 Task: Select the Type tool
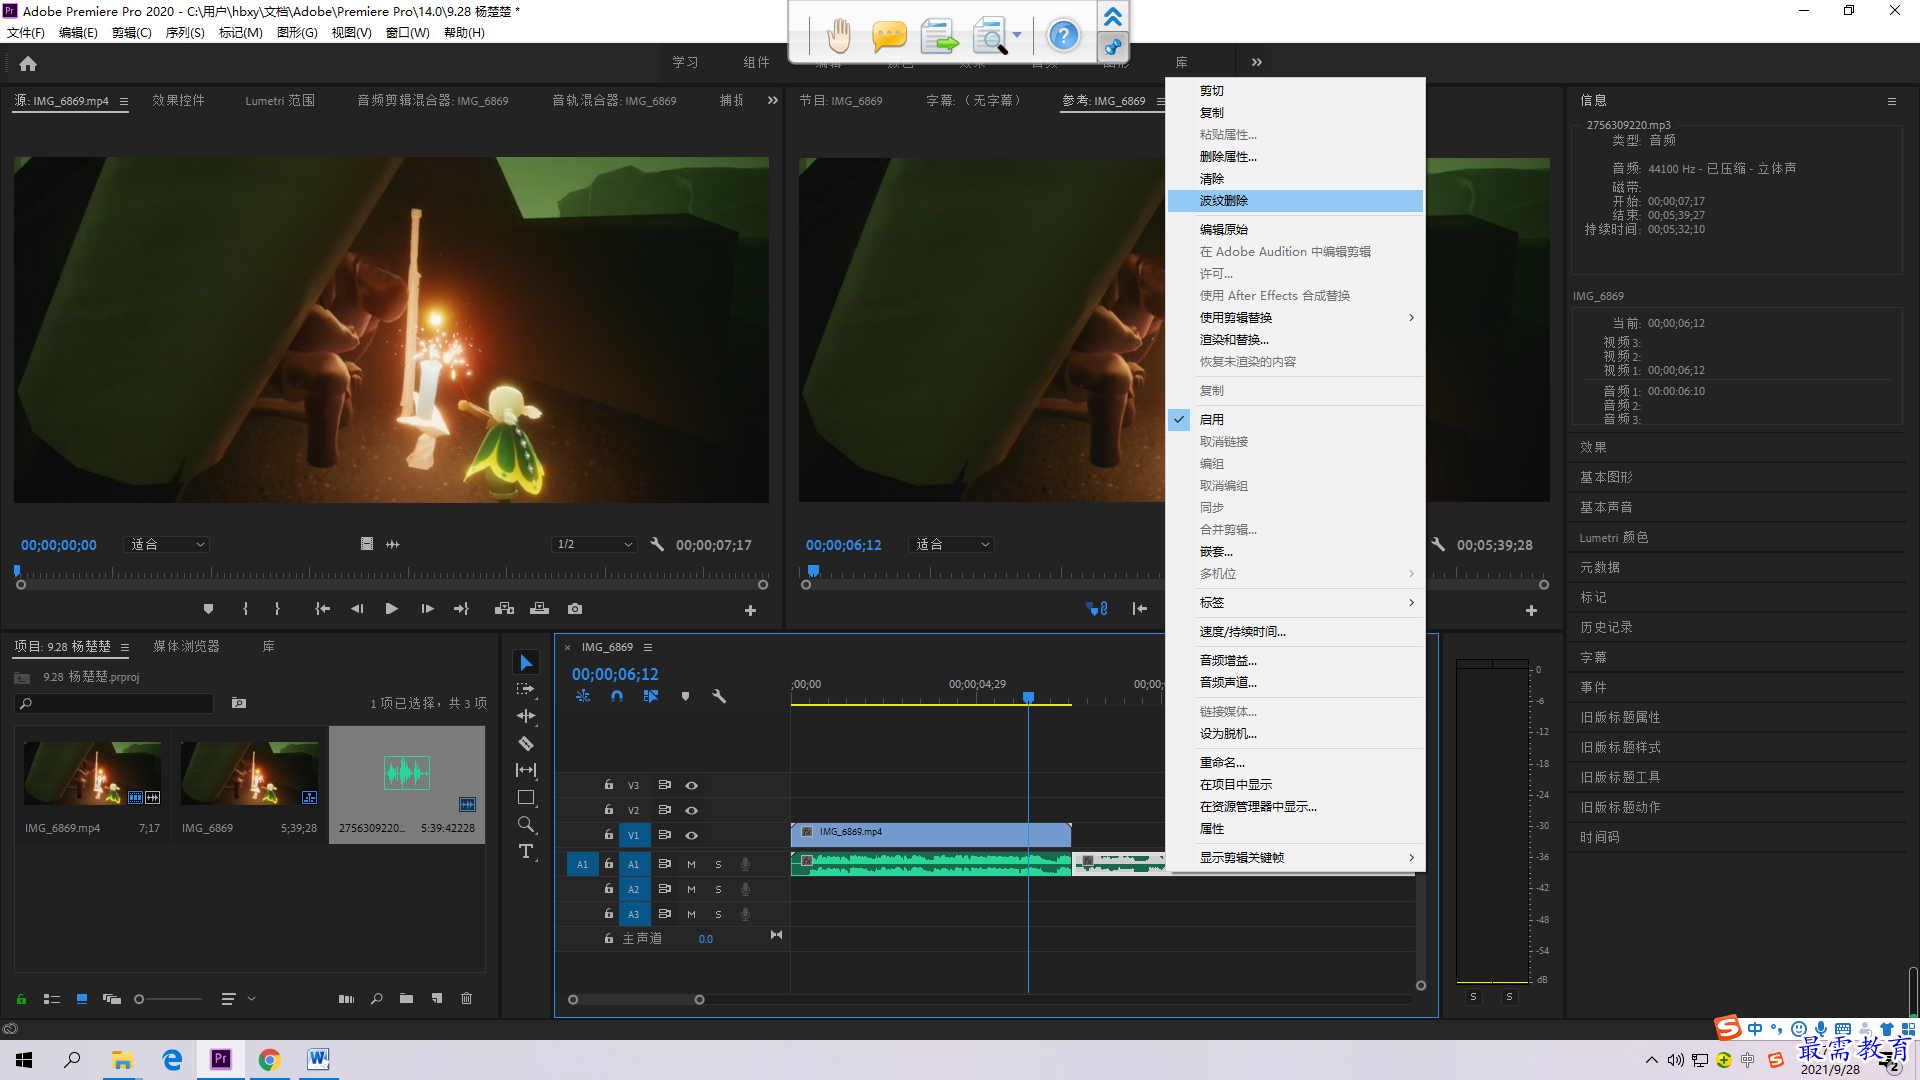click(526, 851)
